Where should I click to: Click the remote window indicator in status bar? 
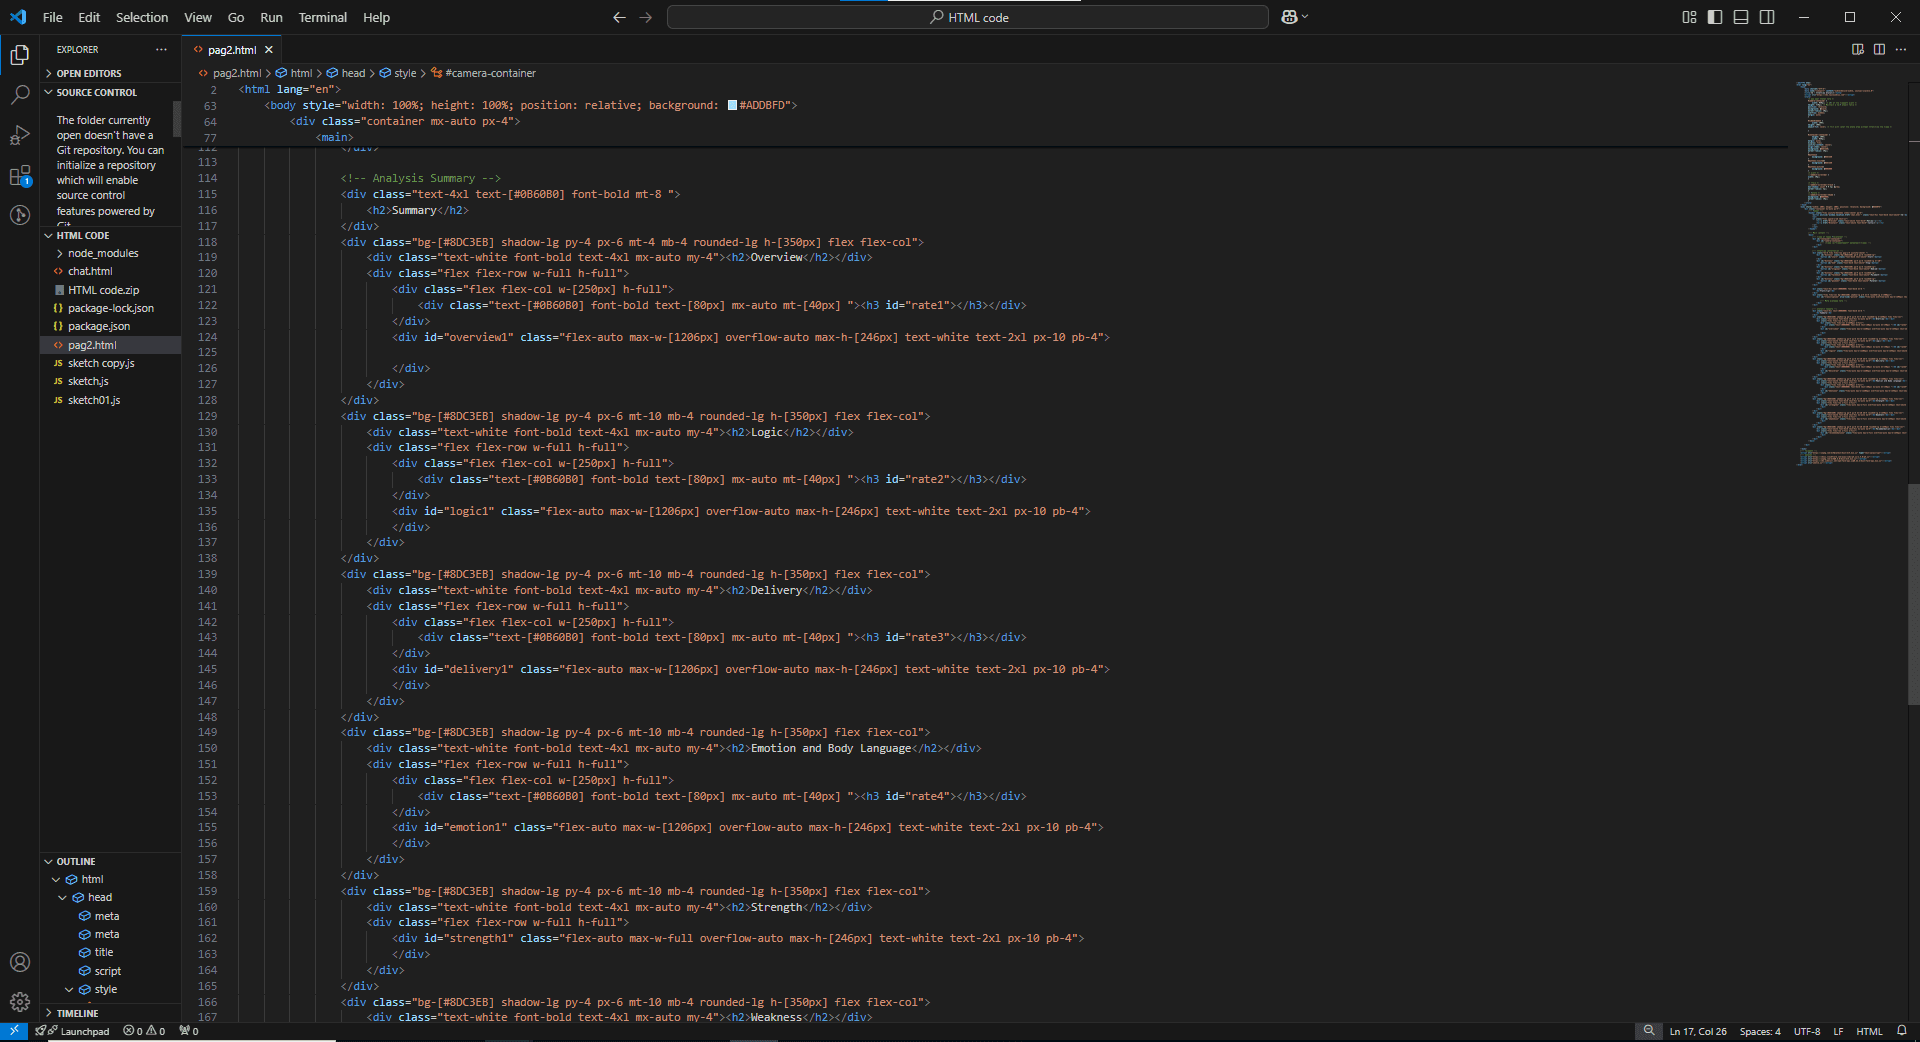point(14,1031)
